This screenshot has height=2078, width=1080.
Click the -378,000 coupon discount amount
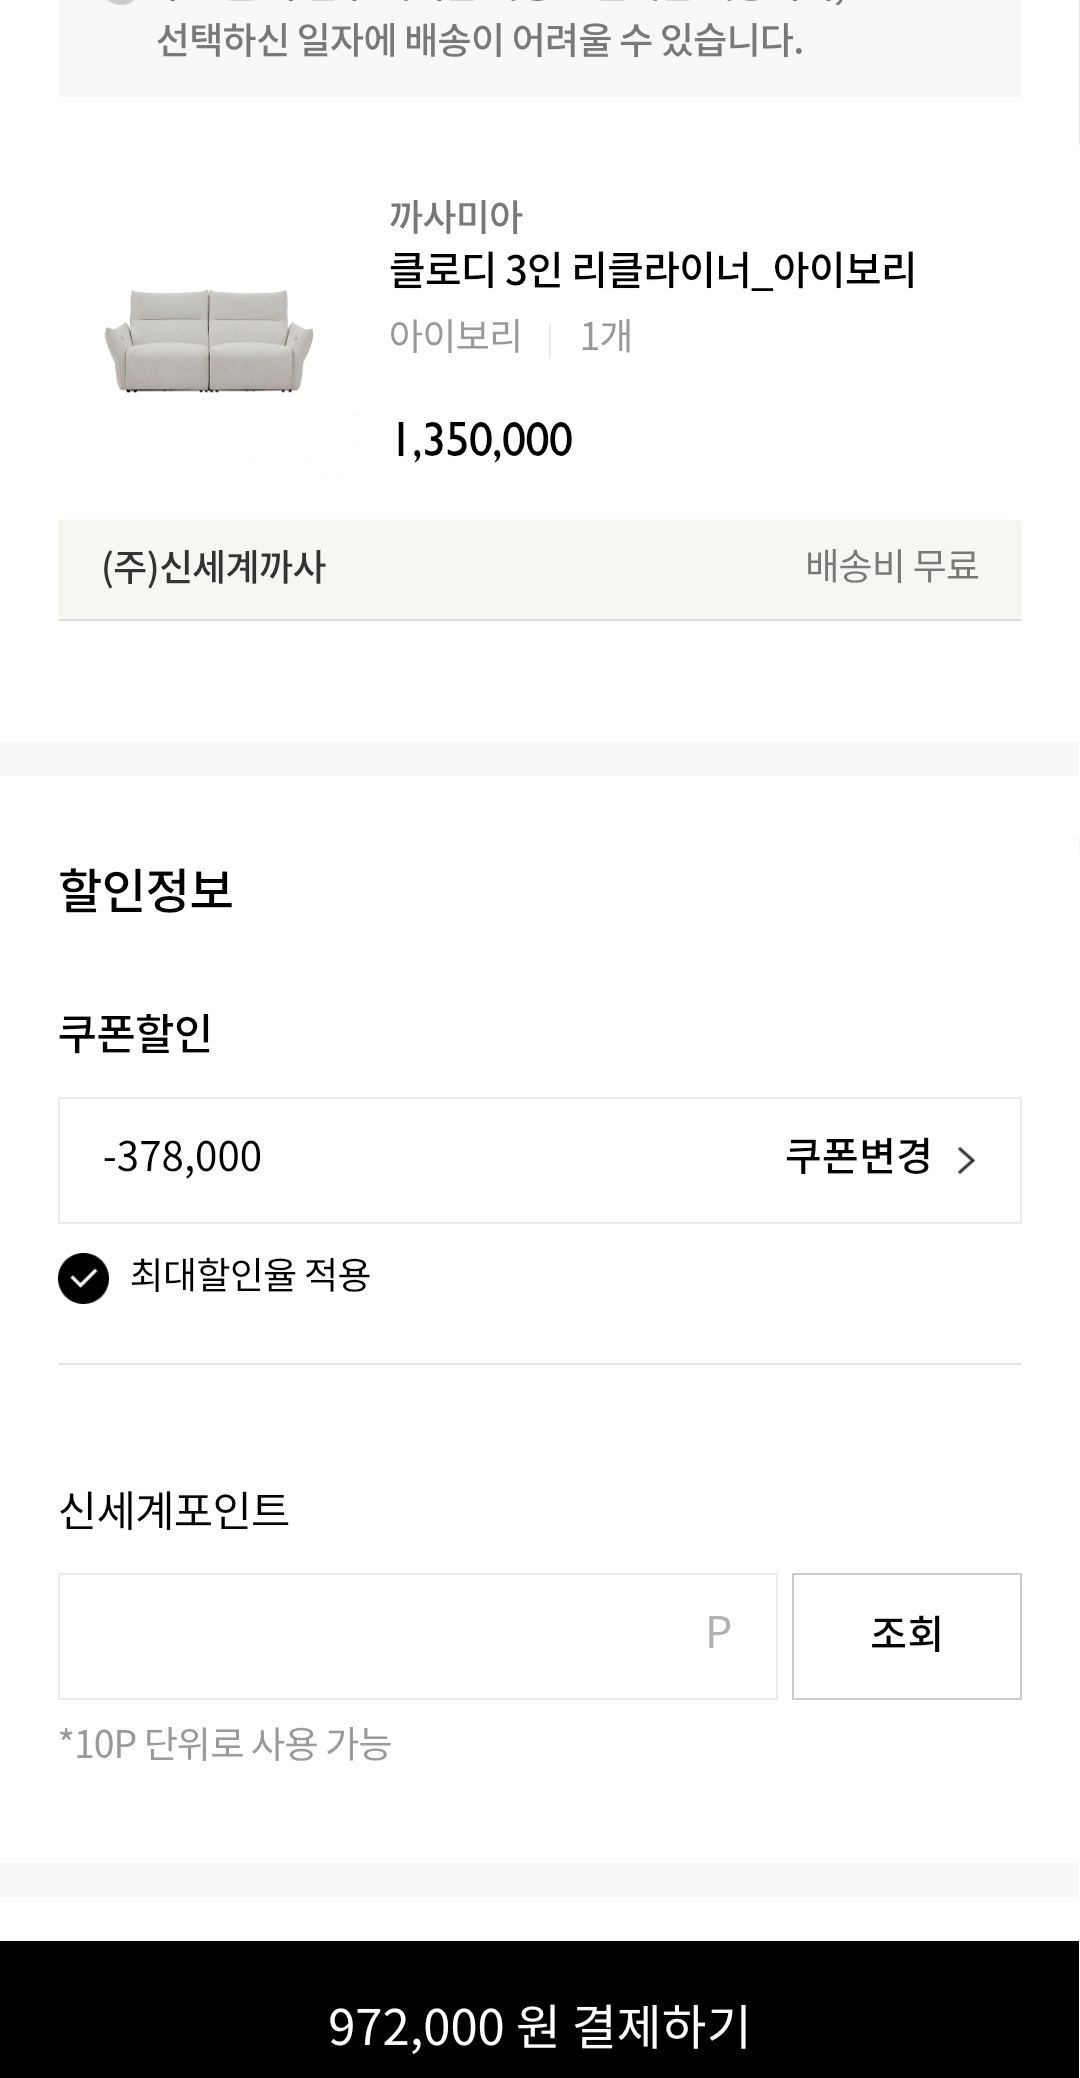182,1158
